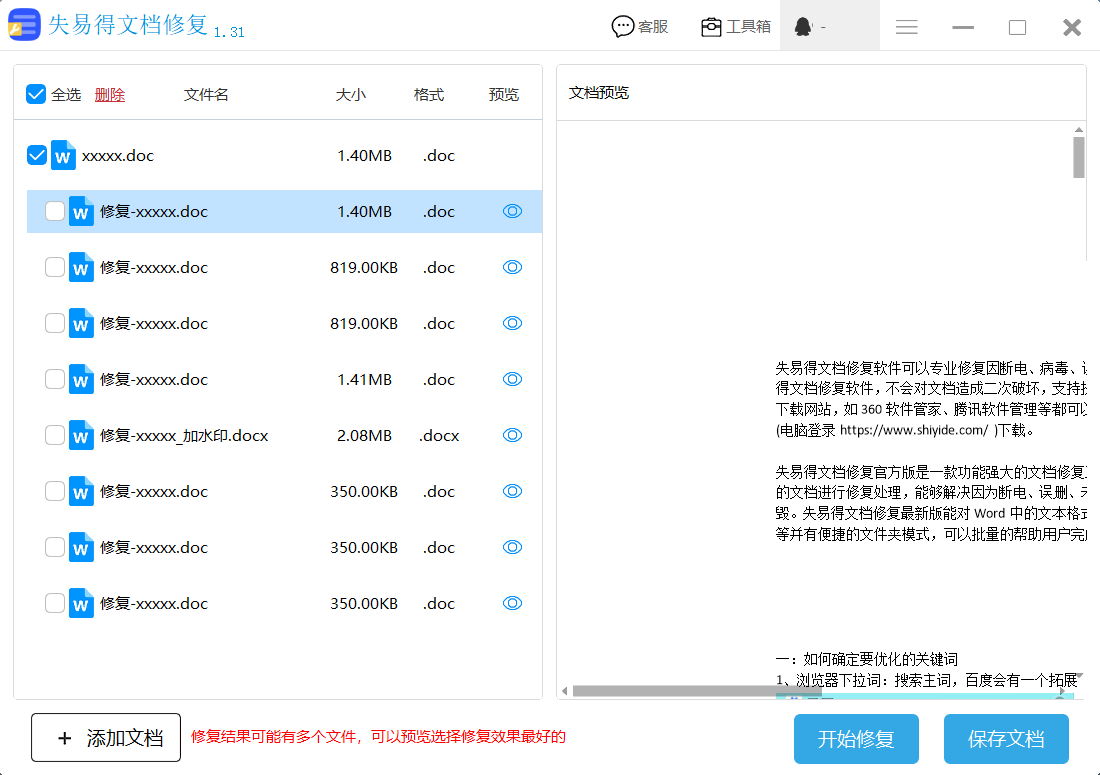Start repair with the 开始修复 button

click(856, 738)
